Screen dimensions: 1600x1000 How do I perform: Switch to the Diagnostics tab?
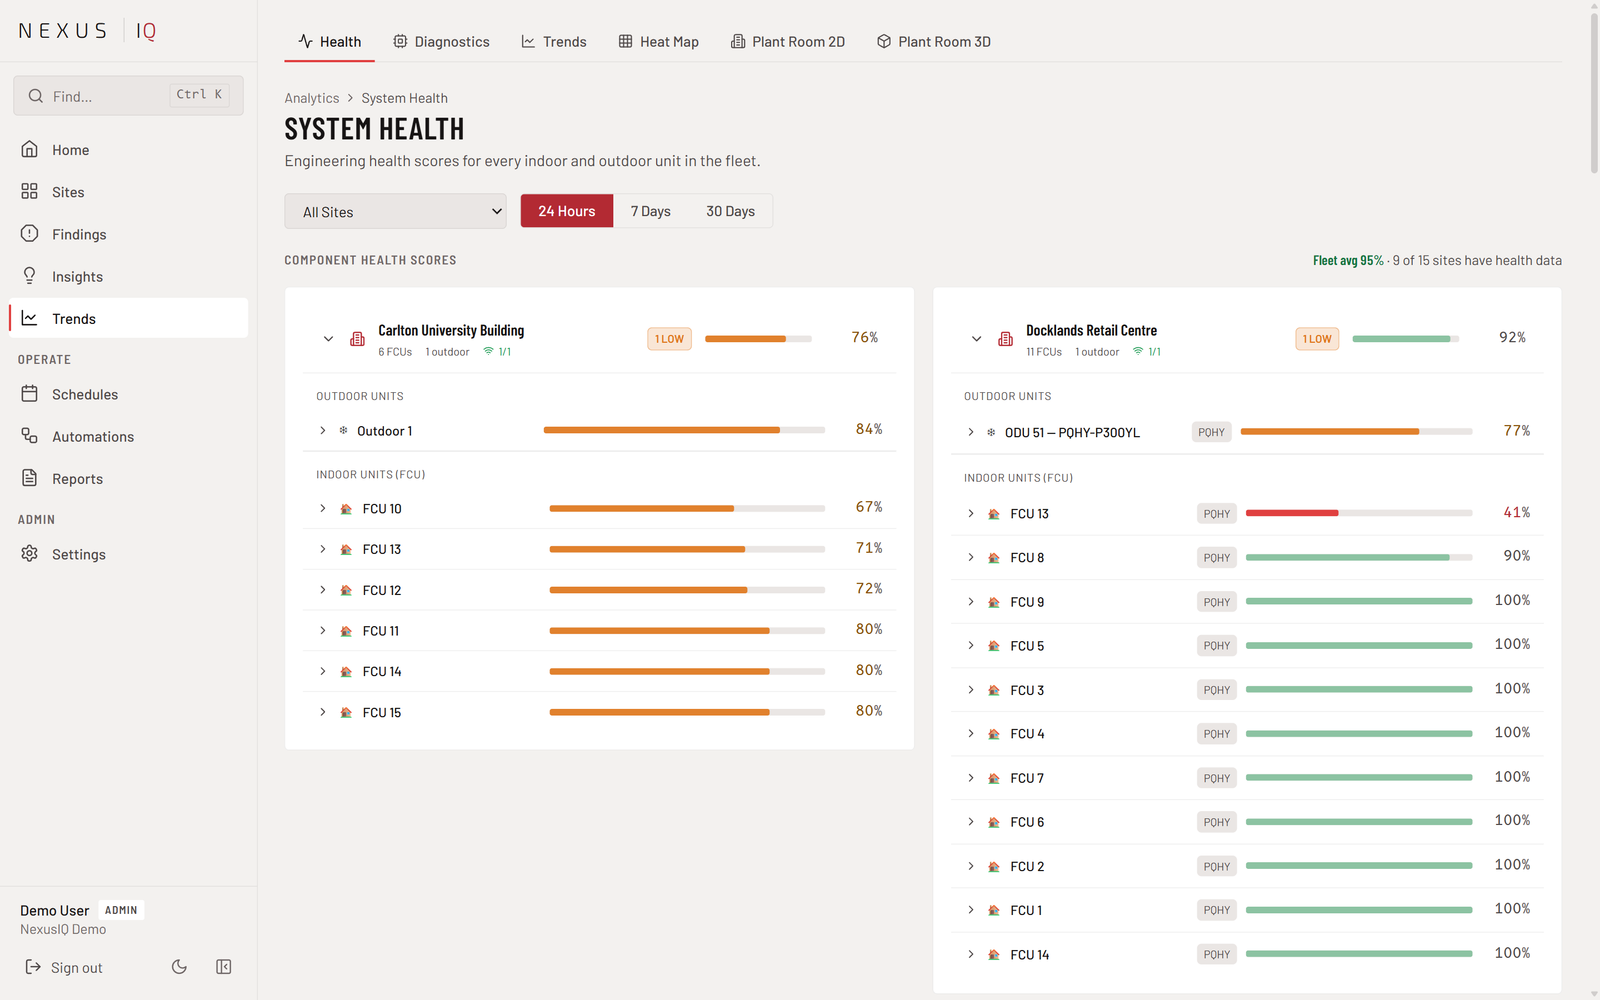tap(441, 41)
